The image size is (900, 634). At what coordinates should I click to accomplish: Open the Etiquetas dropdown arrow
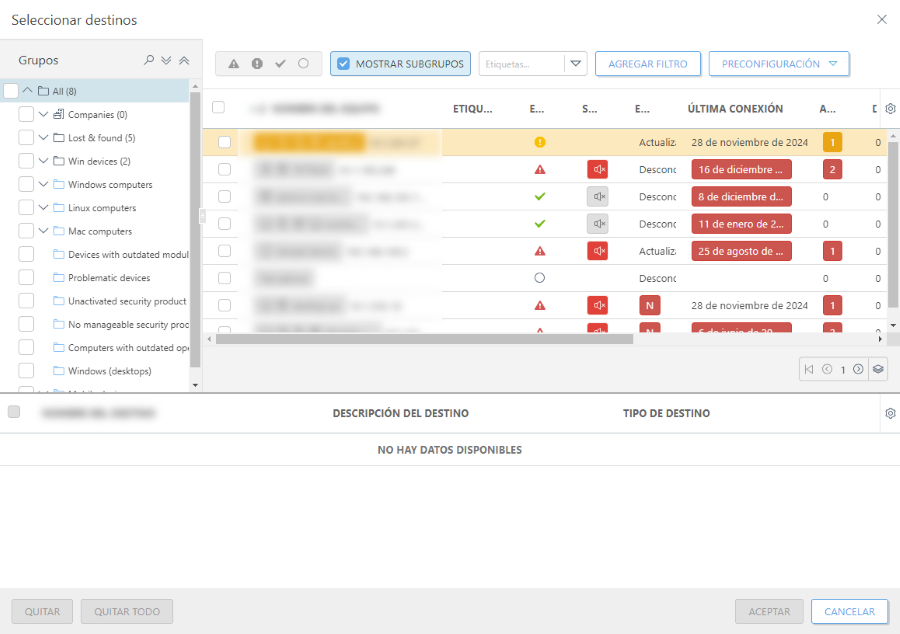point(575,64)
